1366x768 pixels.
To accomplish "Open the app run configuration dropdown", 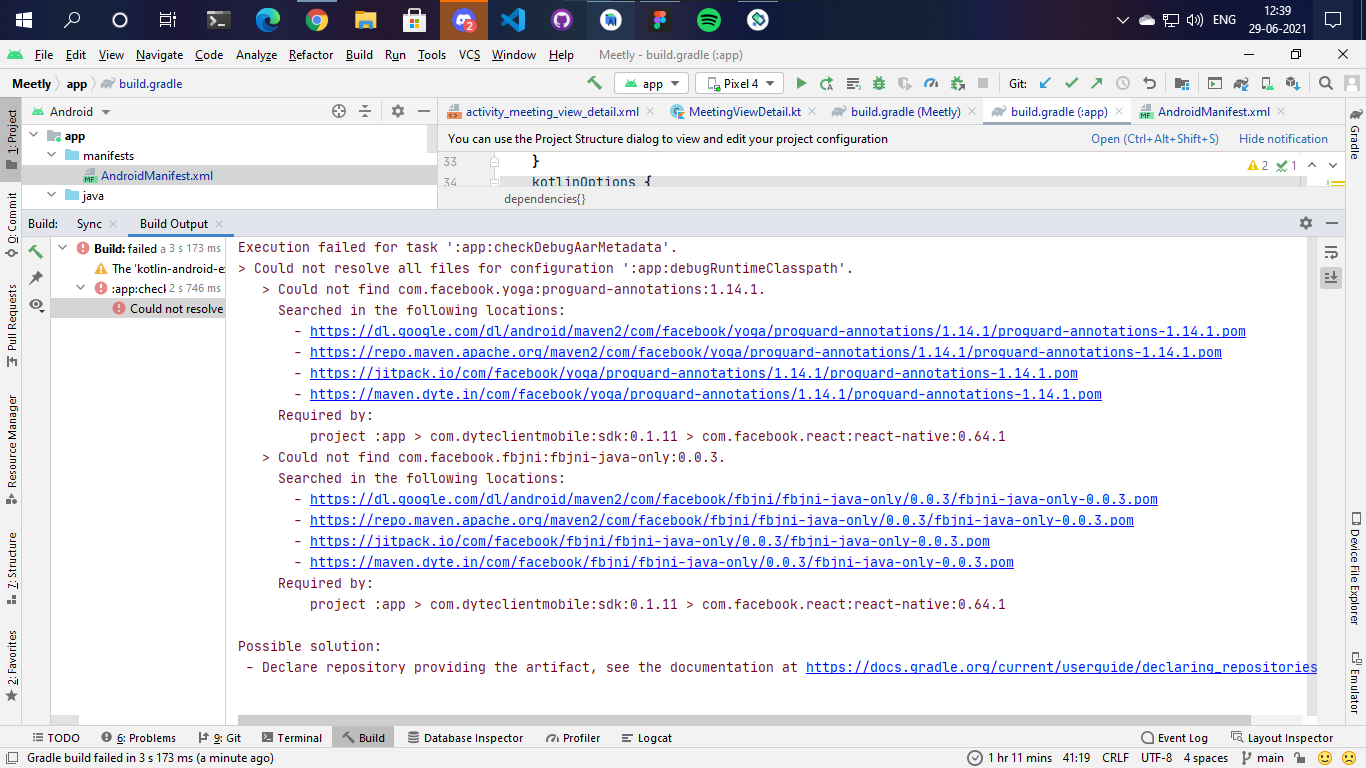I will 651,84.
